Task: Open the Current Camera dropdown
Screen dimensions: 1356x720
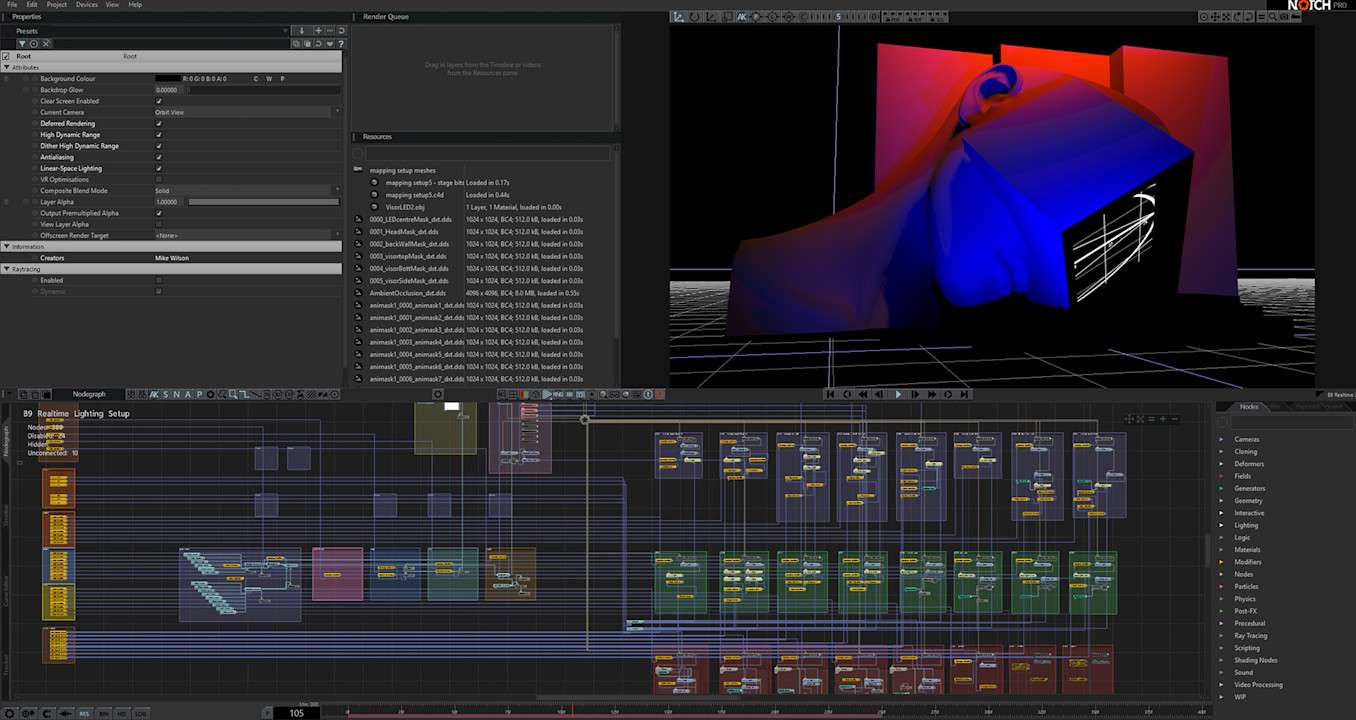Action: pos(247,112)
